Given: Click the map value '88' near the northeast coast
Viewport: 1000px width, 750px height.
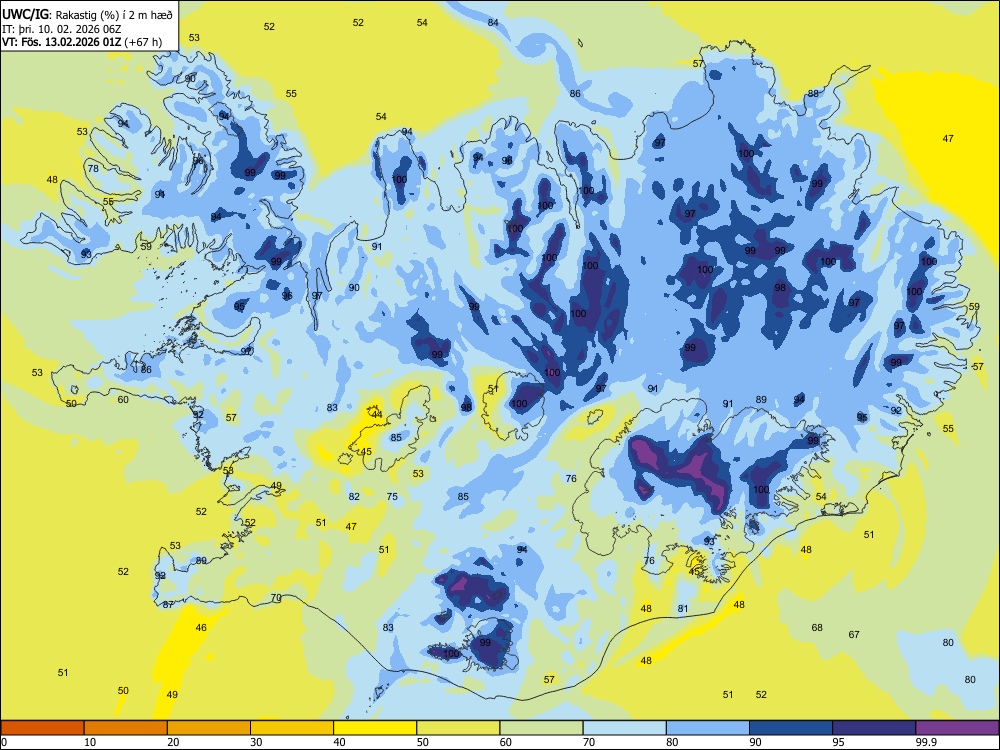Looking at the screenshot, I should 813,93.
